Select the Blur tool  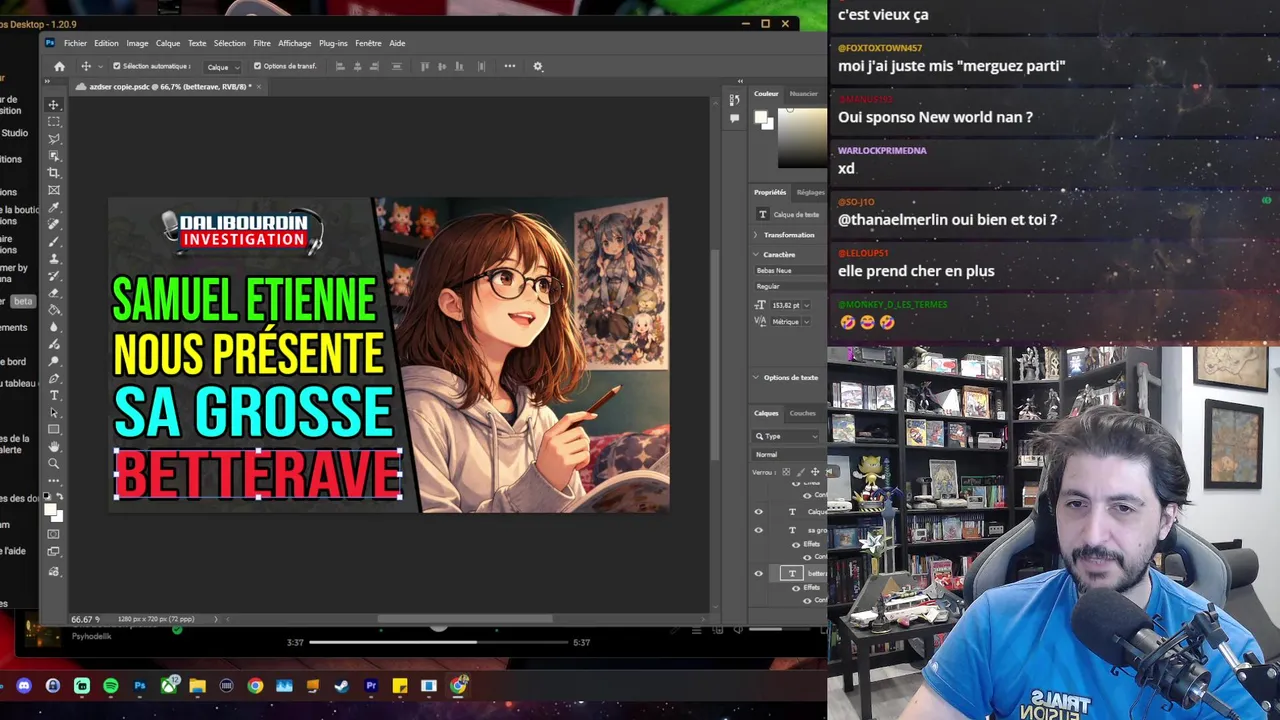coord(54,326)
